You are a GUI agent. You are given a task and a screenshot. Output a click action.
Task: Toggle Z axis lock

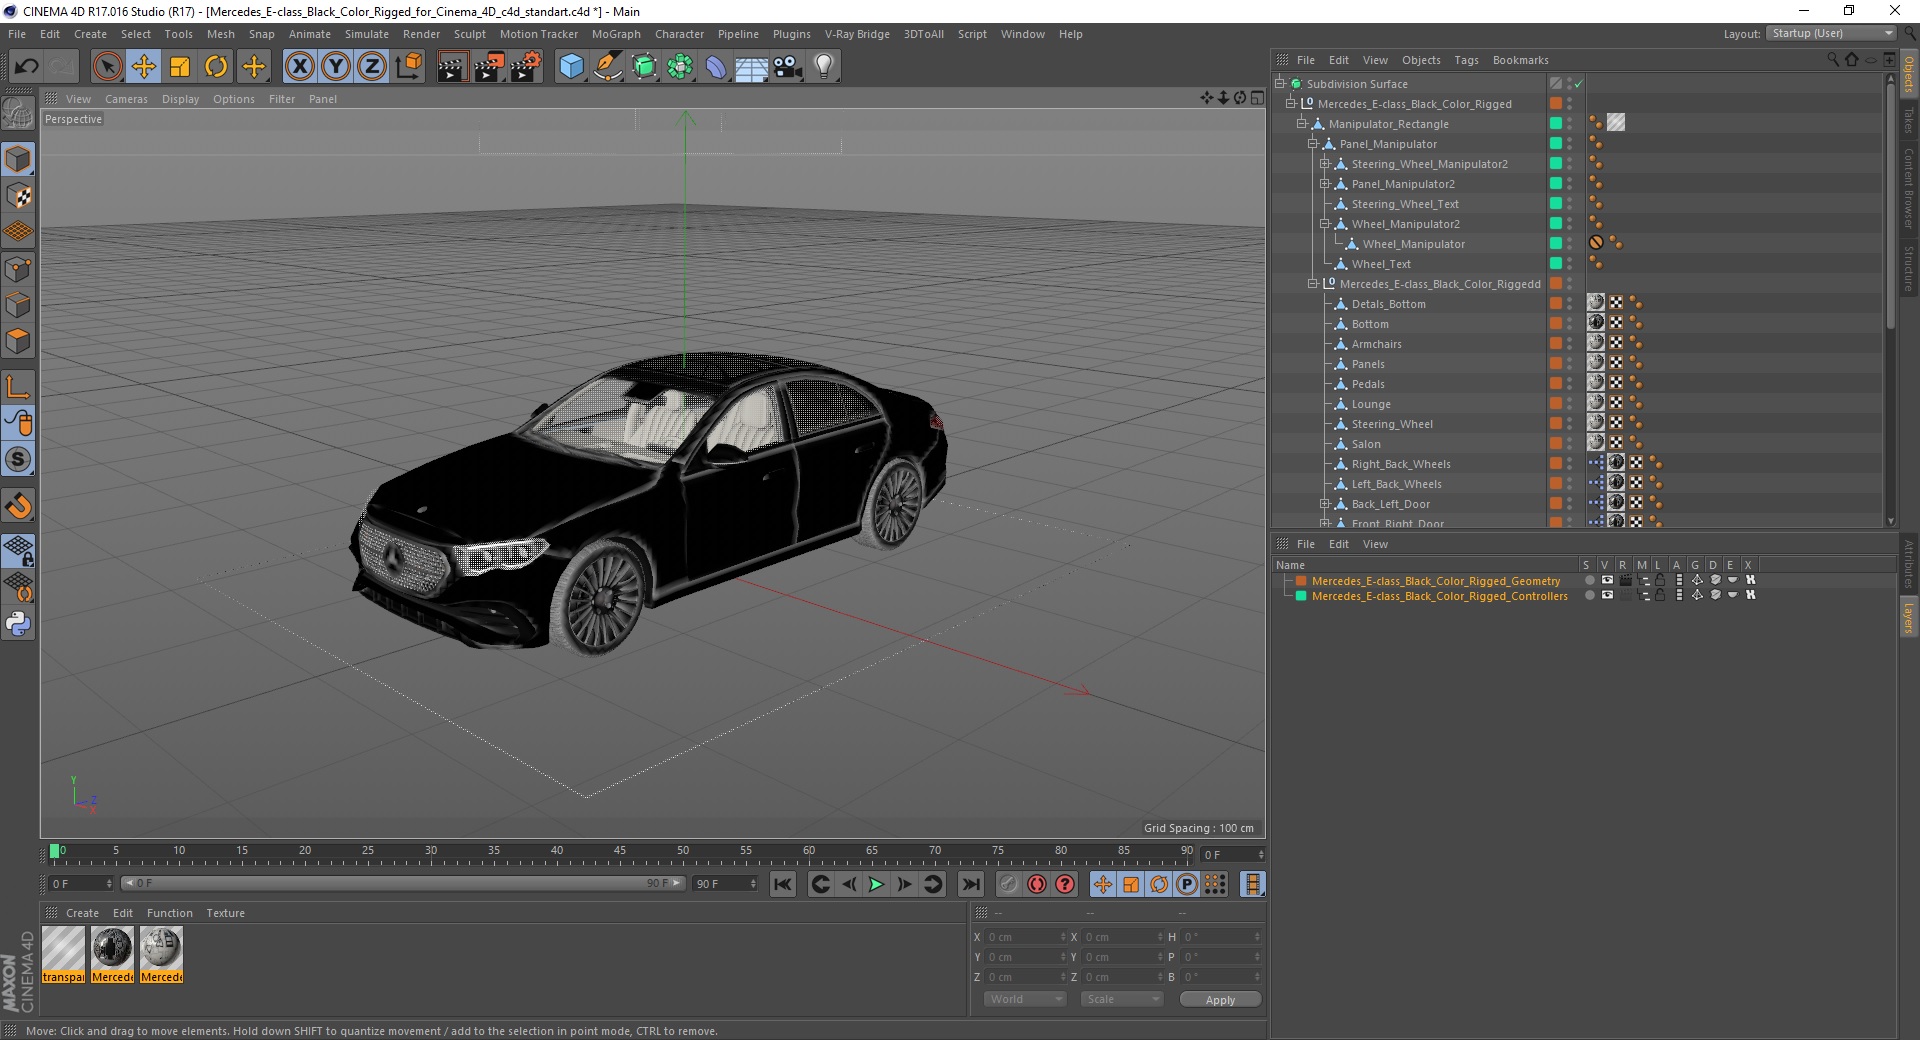tap(372, 67)
